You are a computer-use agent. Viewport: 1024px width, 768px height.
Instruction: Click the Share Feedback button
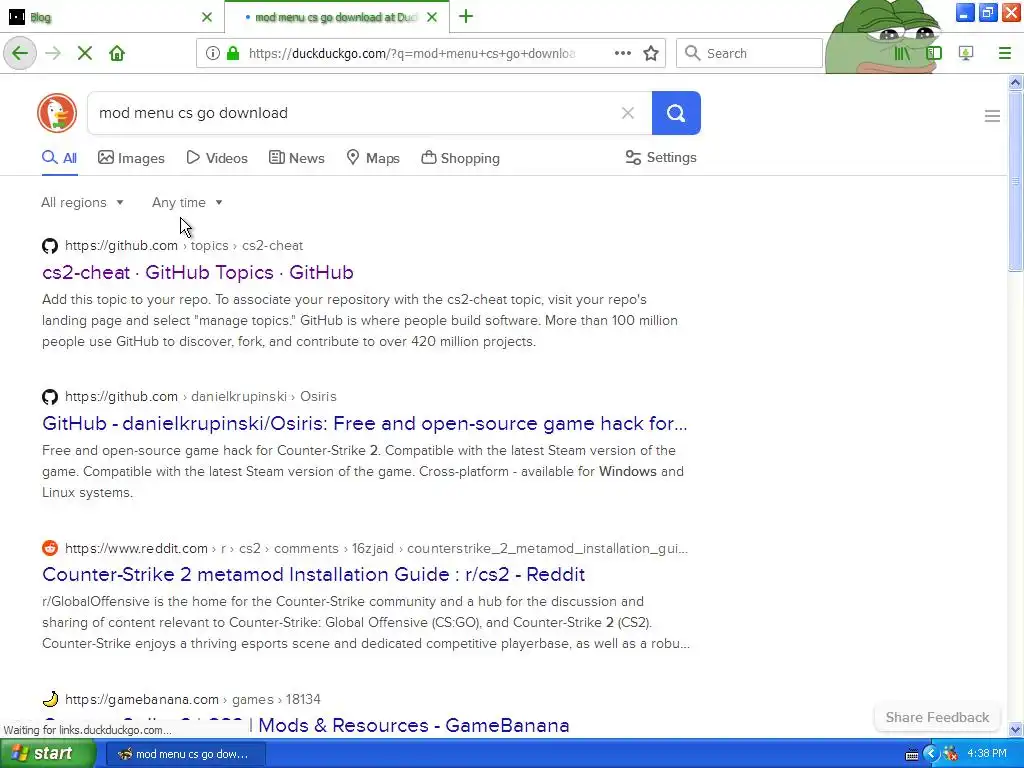(x=937, y=717)
